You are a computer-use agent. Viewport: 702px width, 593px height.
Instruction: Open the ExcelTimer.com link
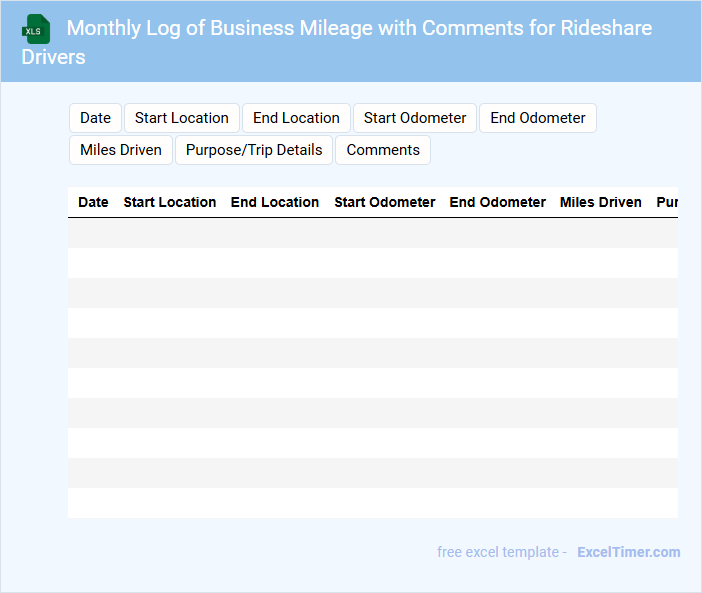point(628,552)
